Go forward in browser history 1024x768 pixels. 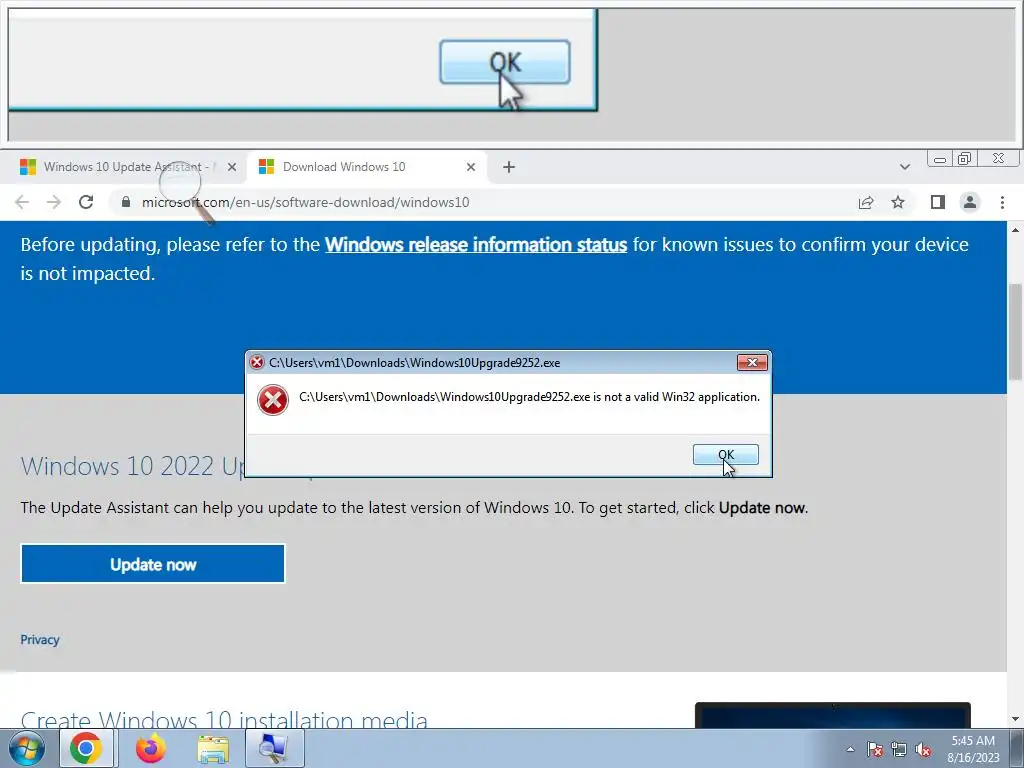point(54,202)
